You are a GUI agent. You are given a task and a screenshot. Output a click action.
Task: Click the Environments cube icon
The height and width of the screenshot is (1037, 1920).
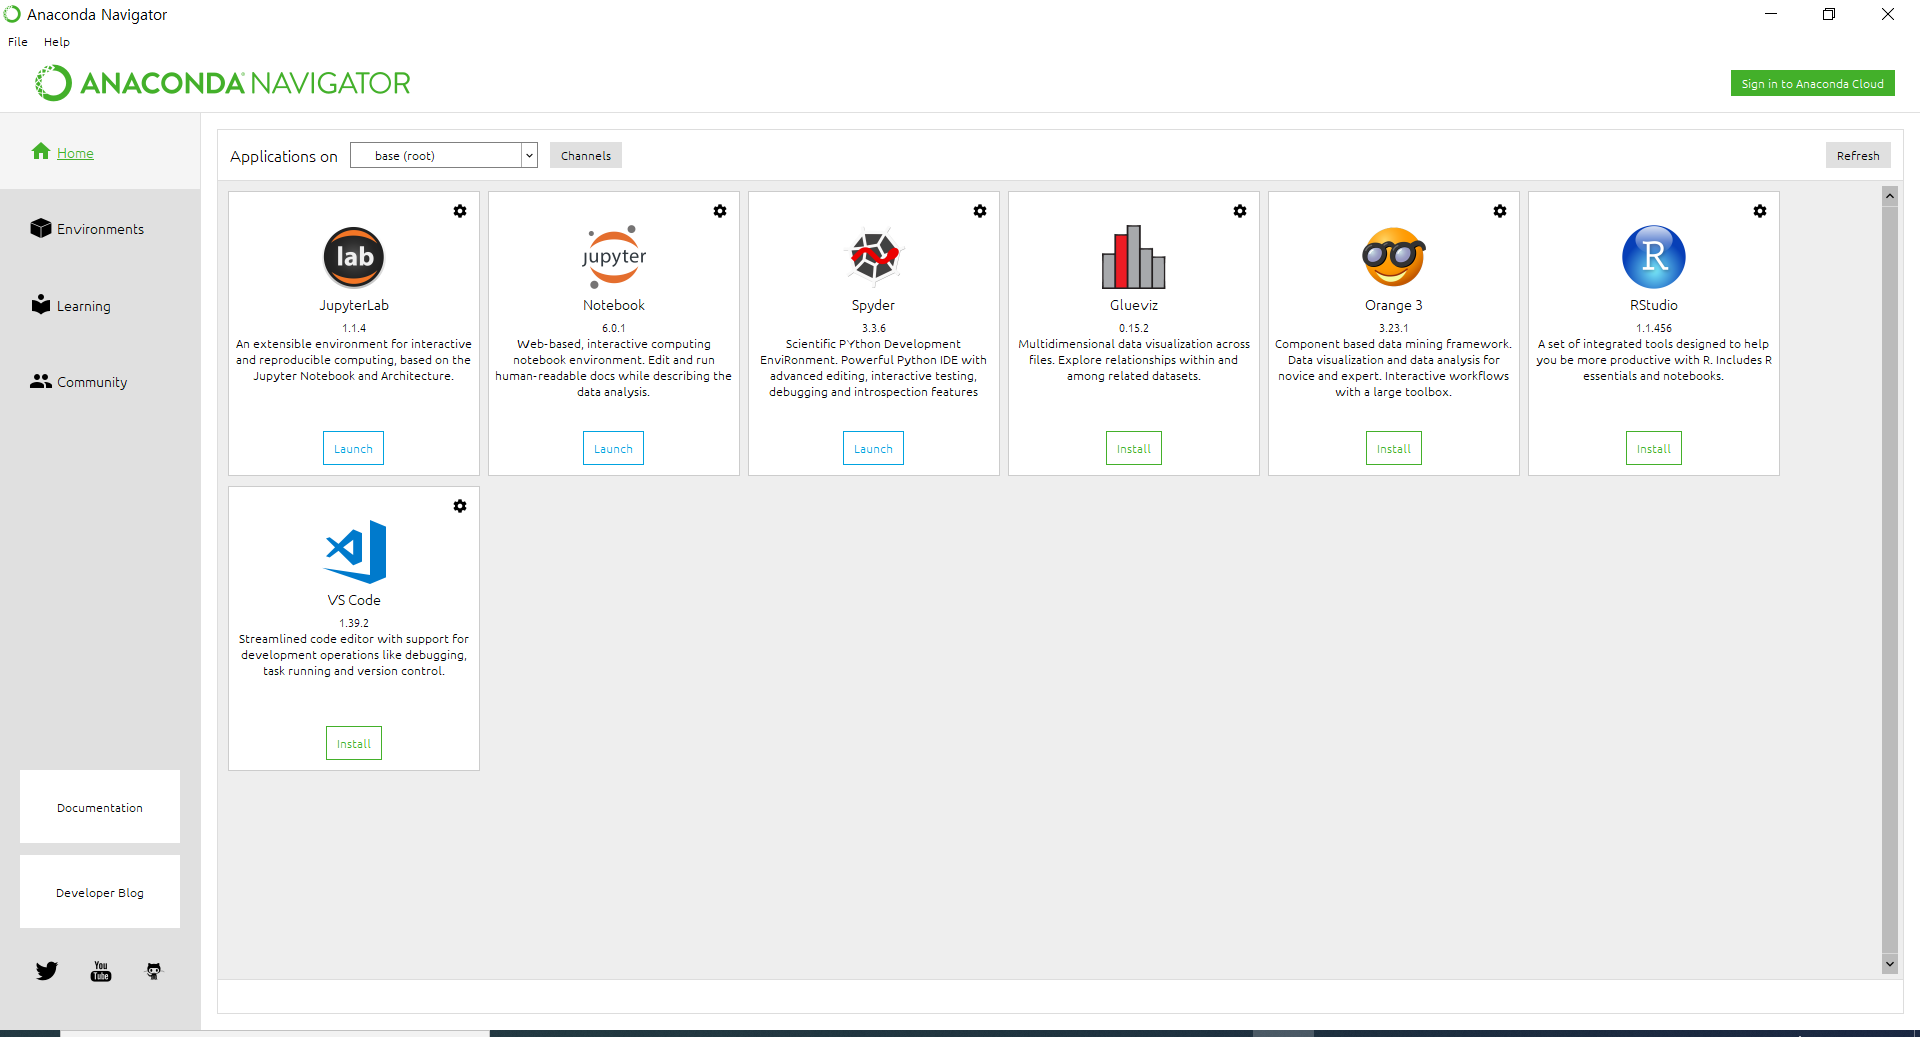tap(41, 228)
